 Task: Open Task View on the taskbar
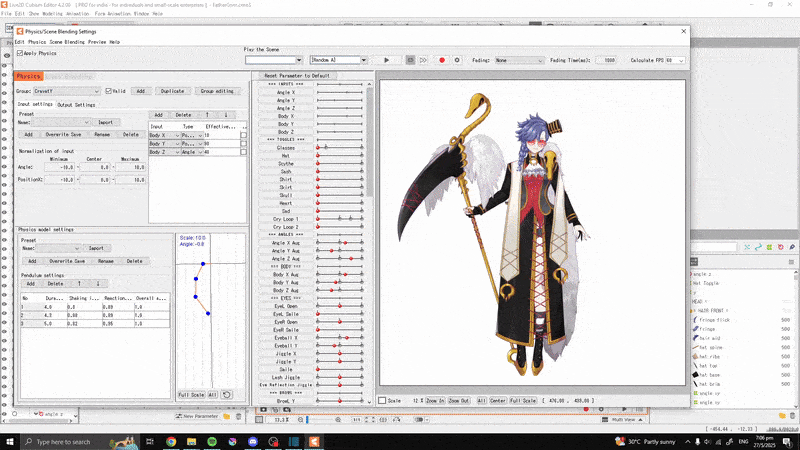pos(149,441)
